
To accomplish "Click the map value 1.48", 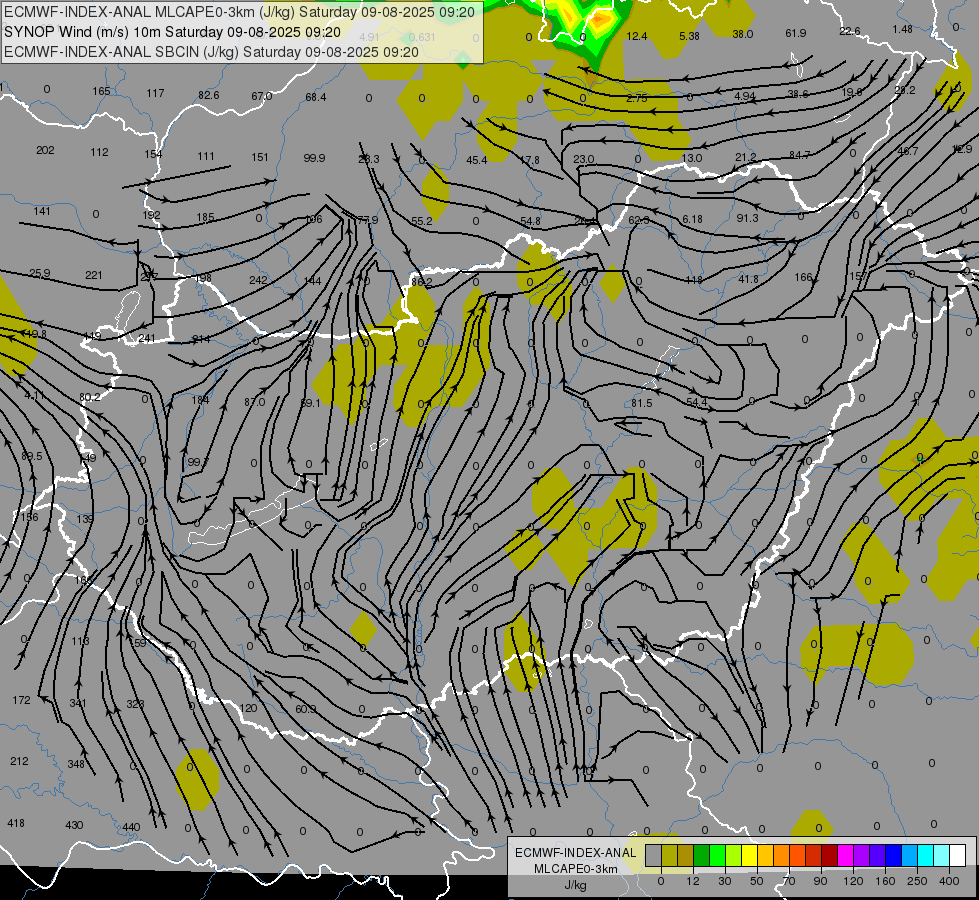I will 902,29.
